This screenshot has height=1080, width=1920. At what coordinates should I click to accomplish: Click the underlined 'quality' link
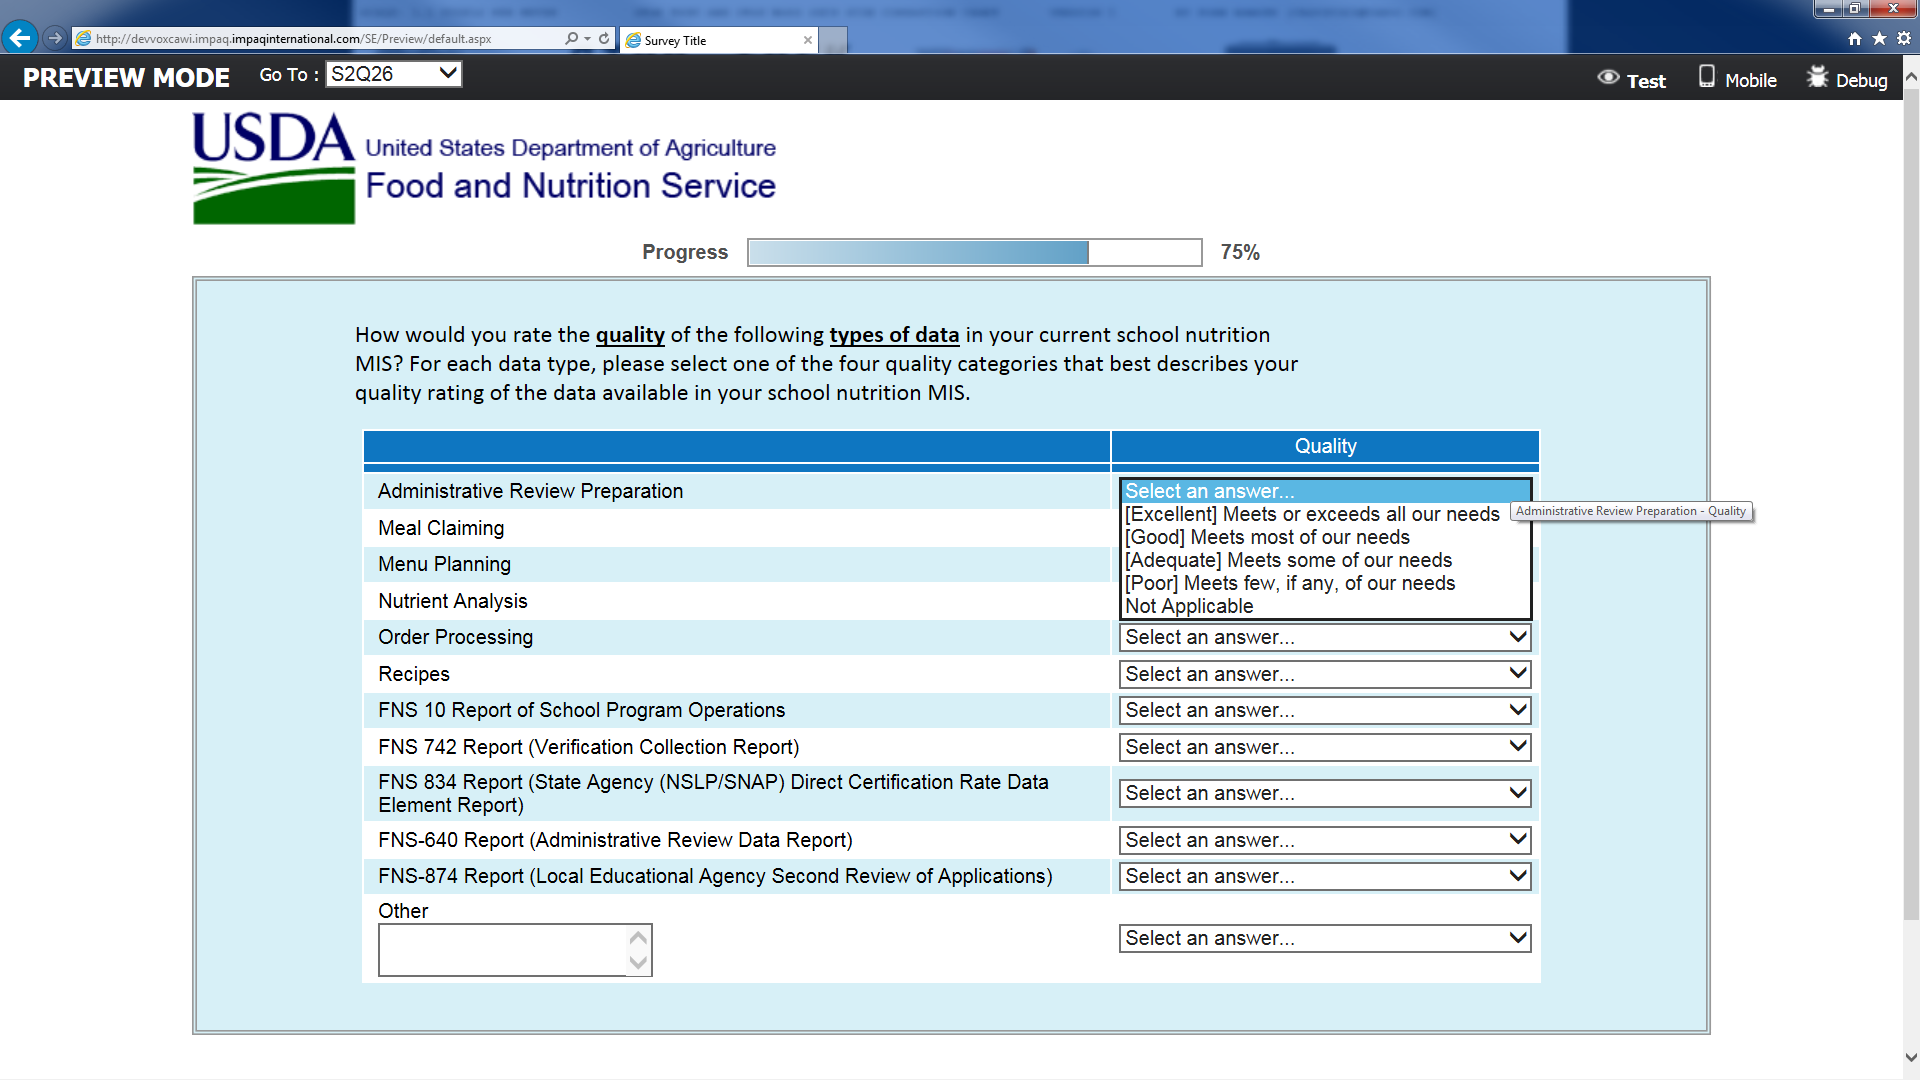click(x=630, y=335)
